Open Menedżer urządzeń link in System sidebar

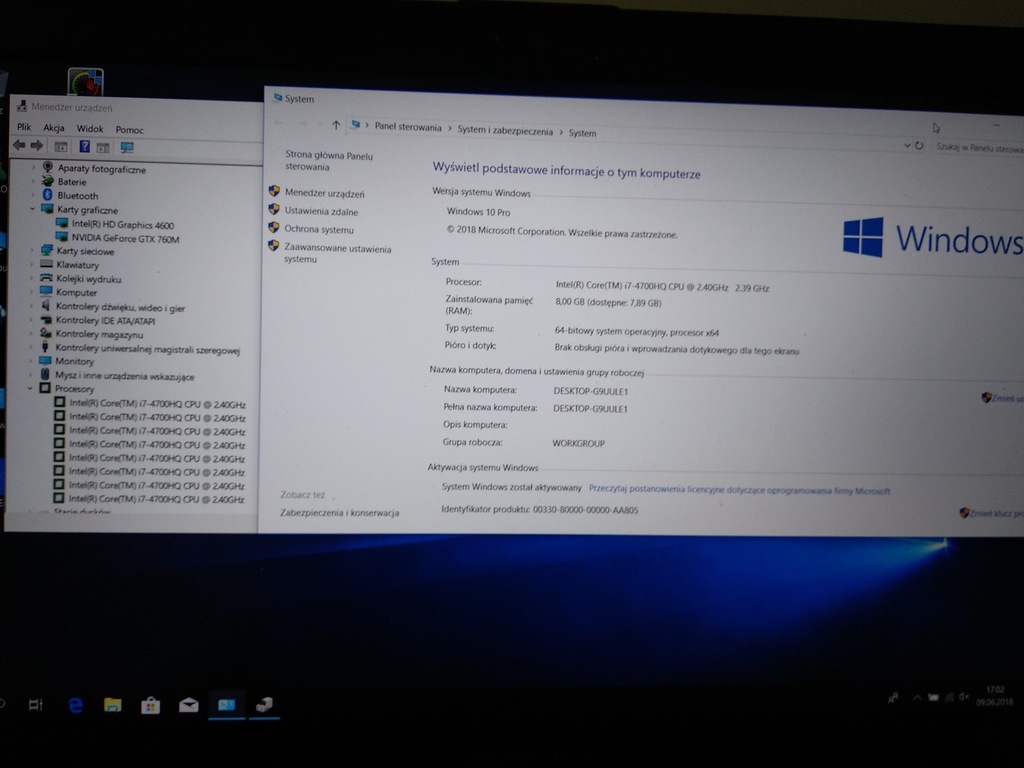[x=325, y=193]
